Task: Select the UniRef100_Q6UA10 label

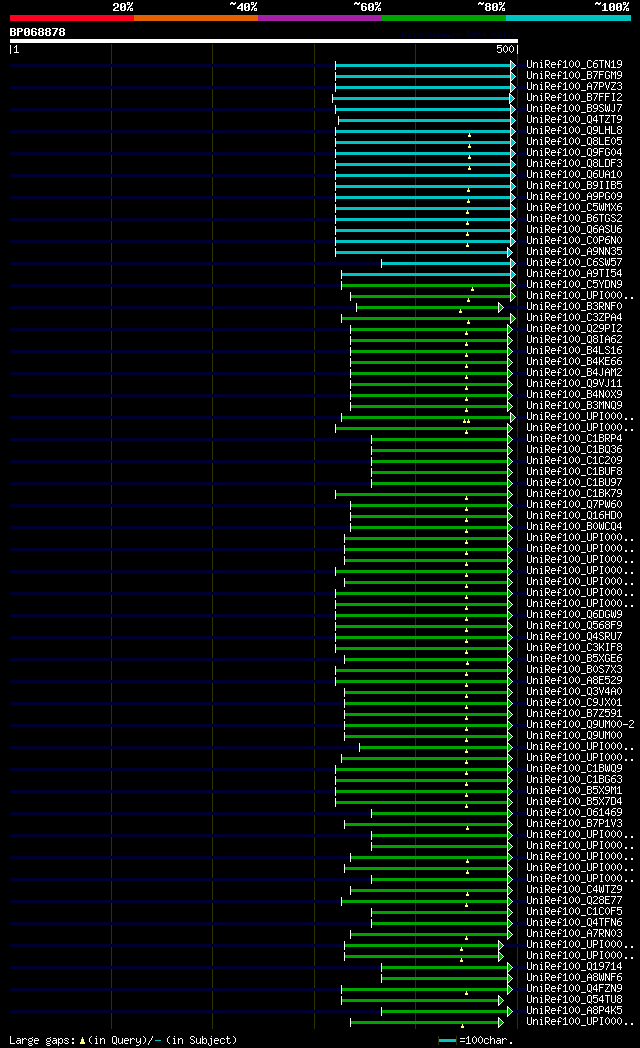Action: [574, 174]
